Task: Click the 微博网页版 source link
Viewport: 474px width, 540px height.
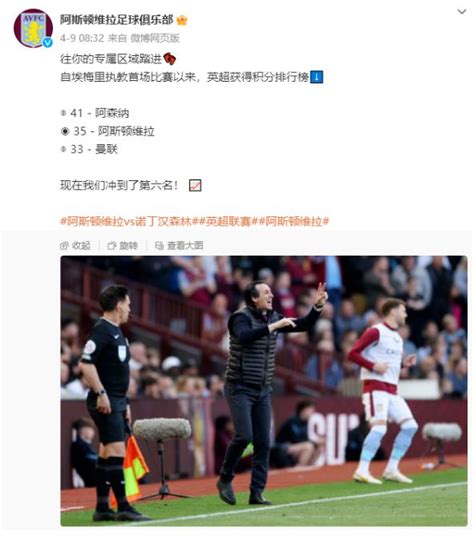Action: point(155,38)
